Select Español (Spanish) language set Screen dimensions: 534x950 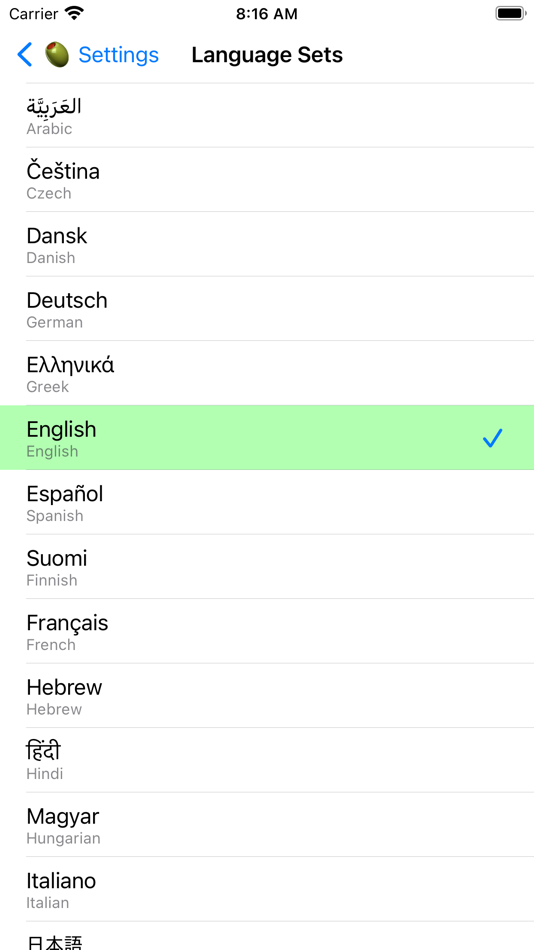(267, 502)
